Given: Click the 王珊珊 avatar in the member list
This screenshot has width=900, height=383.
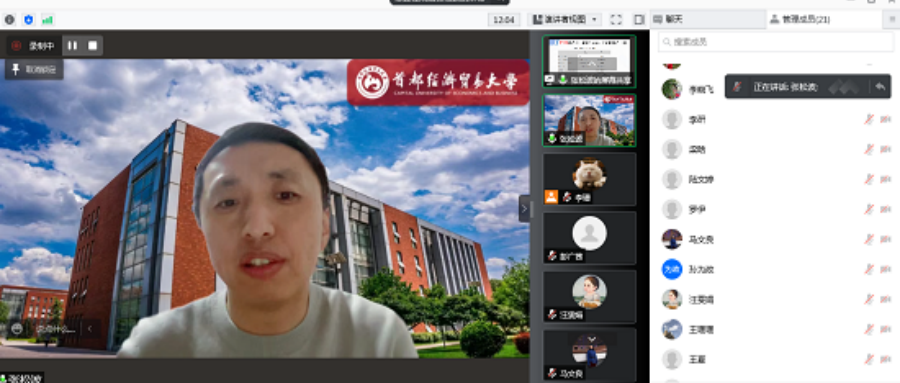Looking at the screenshot, I should (672, 330).
